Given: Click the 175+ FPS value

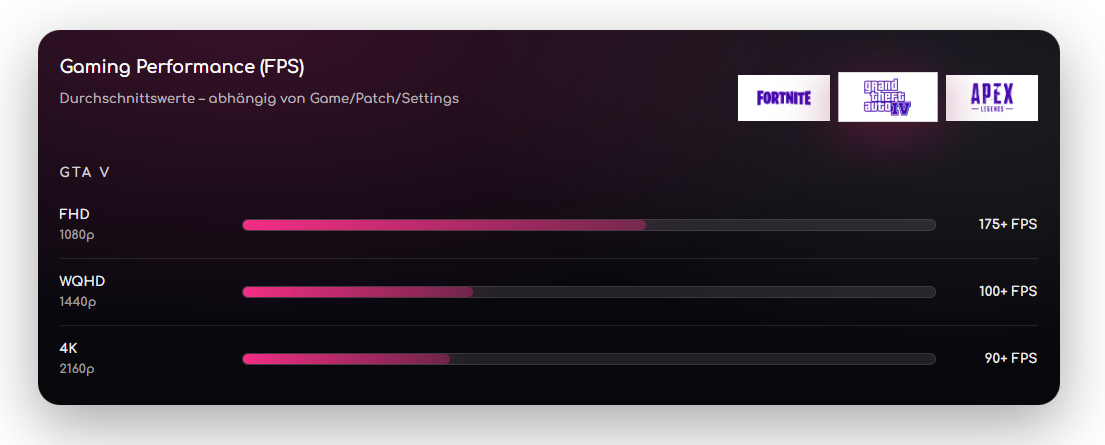Looking at the screenshot, I should coord(1007,225).
